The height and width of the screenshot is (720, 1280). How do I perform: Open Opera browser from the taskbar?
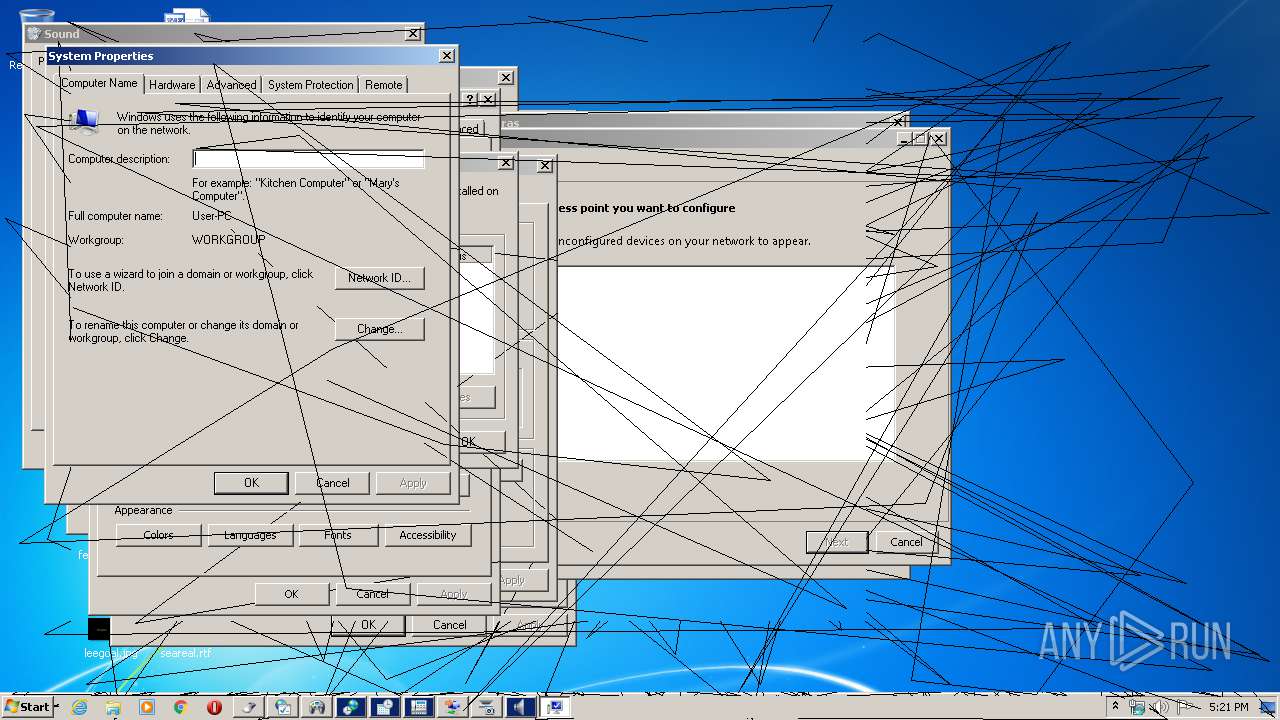[214, 707]
